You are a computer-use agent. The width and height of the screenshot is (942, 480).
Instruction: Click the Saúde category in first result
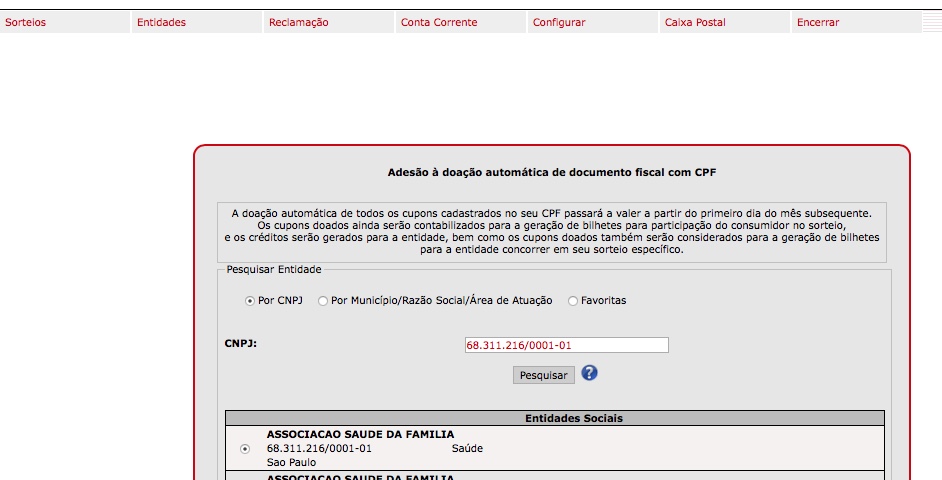[468, 449]
